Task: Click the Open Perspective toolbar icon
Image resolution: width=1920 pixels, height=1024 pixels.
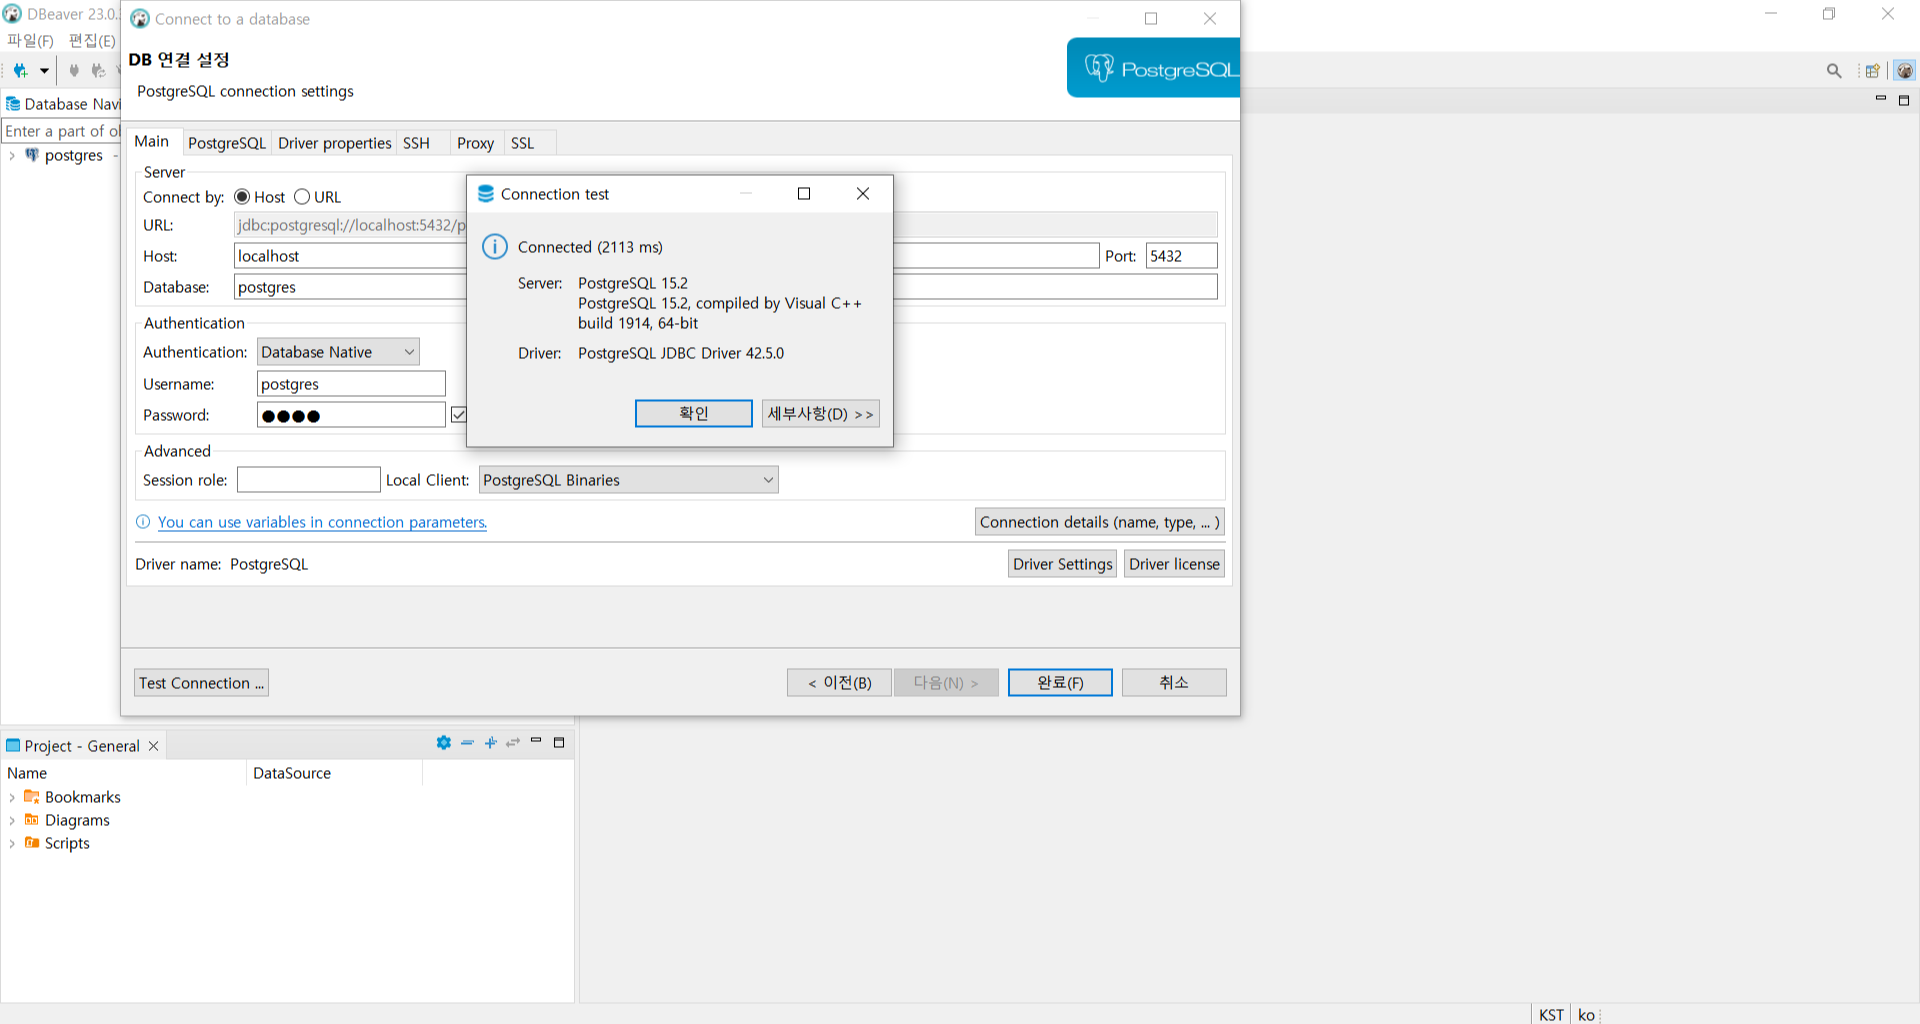Action: point(1872,71)
